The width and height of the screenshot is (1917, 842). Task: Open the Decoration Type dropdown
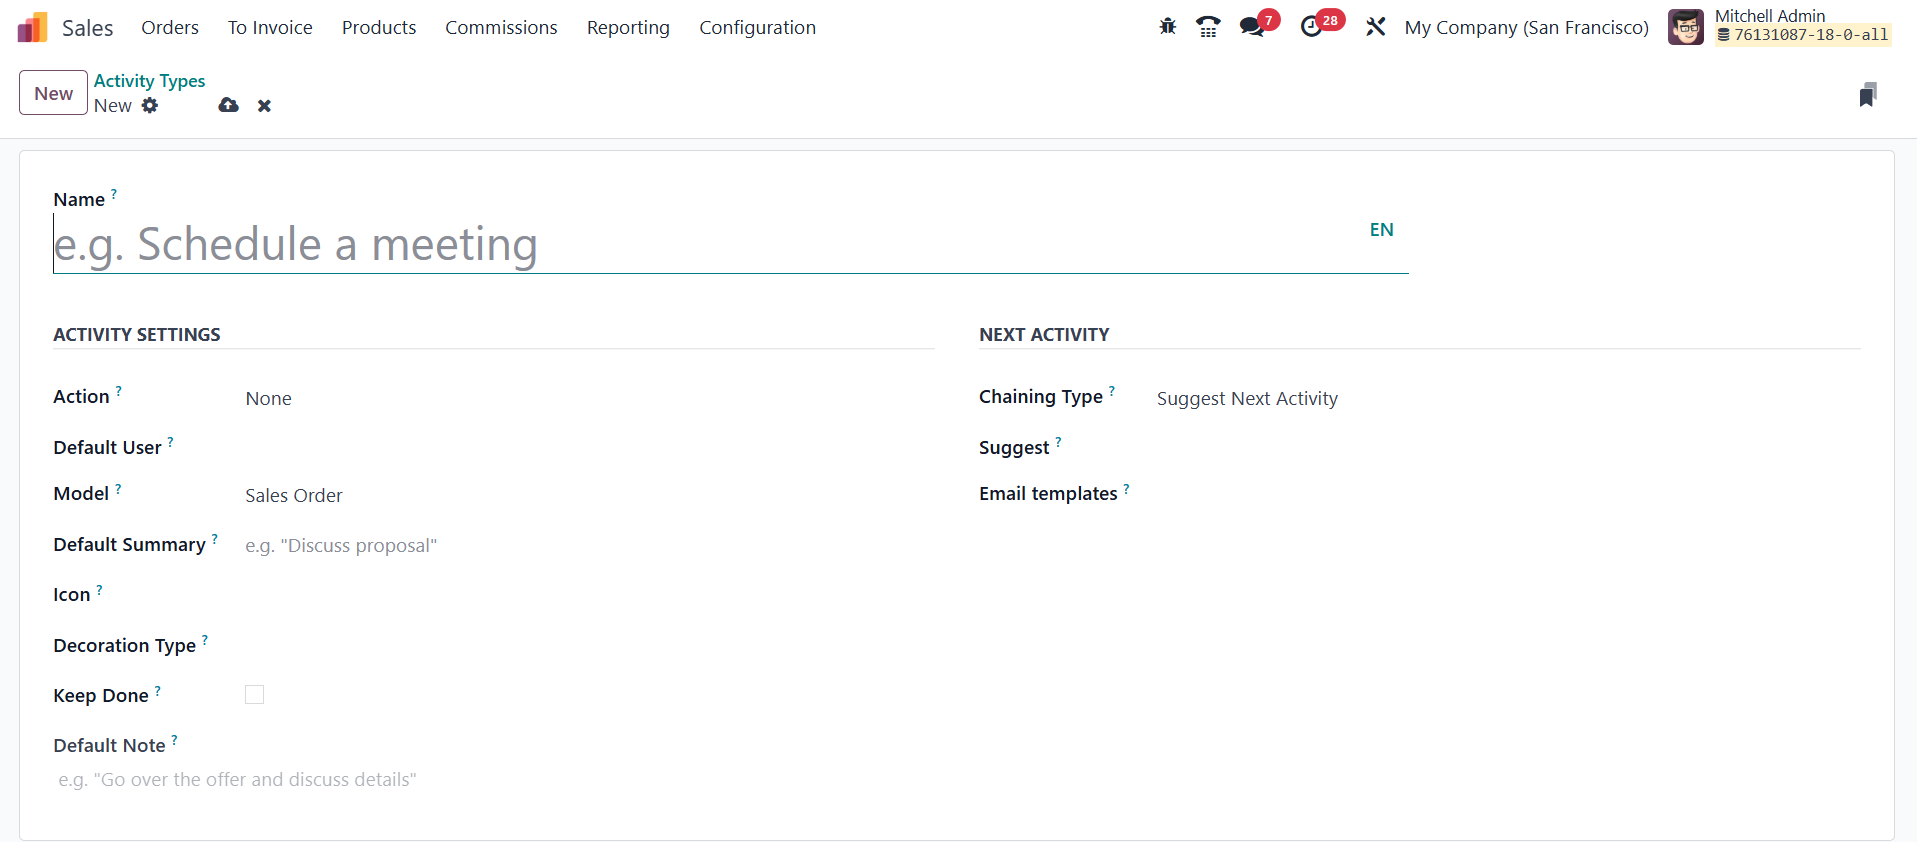click(589, 645)
